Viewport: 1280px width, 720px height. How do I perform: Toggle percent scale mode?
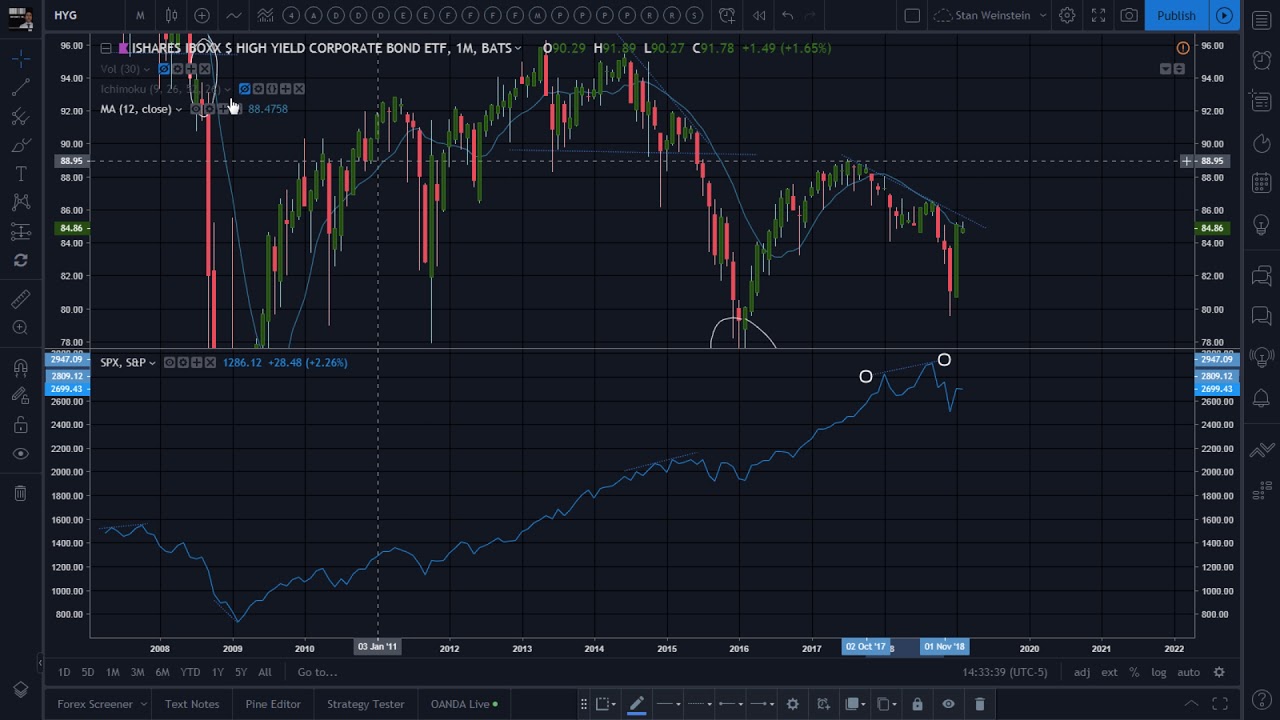1134,672
